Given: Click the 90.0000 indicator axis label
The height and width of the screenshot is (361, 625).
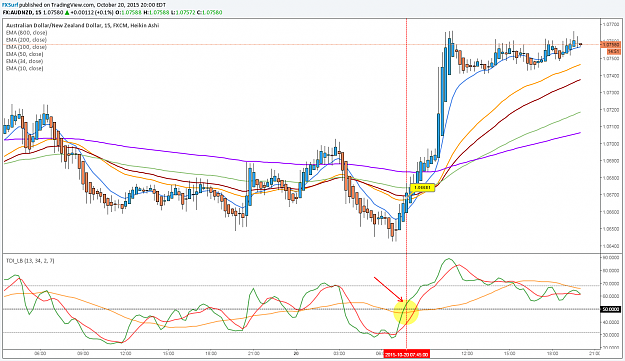Looking at the screenshot, I should click(612, 258).
